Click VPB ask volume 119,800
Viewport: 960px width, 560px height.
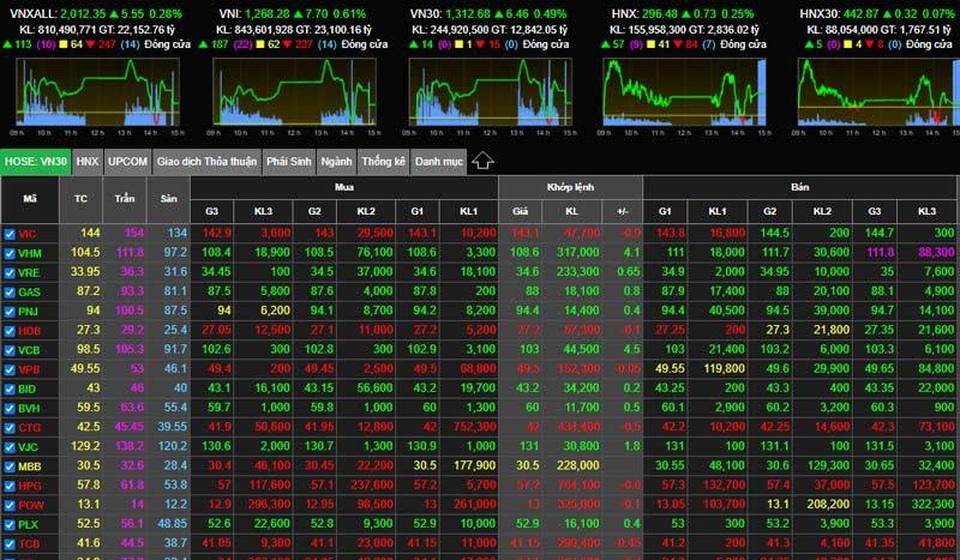[x=724, y=368]
